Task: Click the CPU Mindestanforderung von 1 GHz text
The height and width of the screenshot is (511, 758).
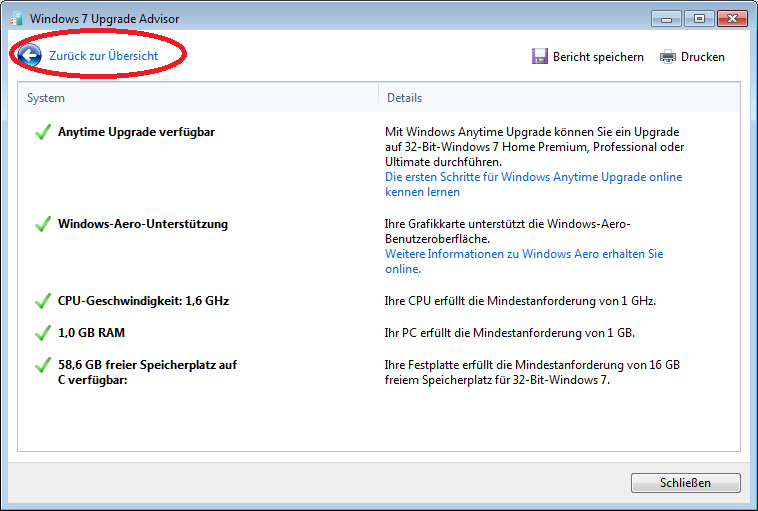Action: coord(520,301)
